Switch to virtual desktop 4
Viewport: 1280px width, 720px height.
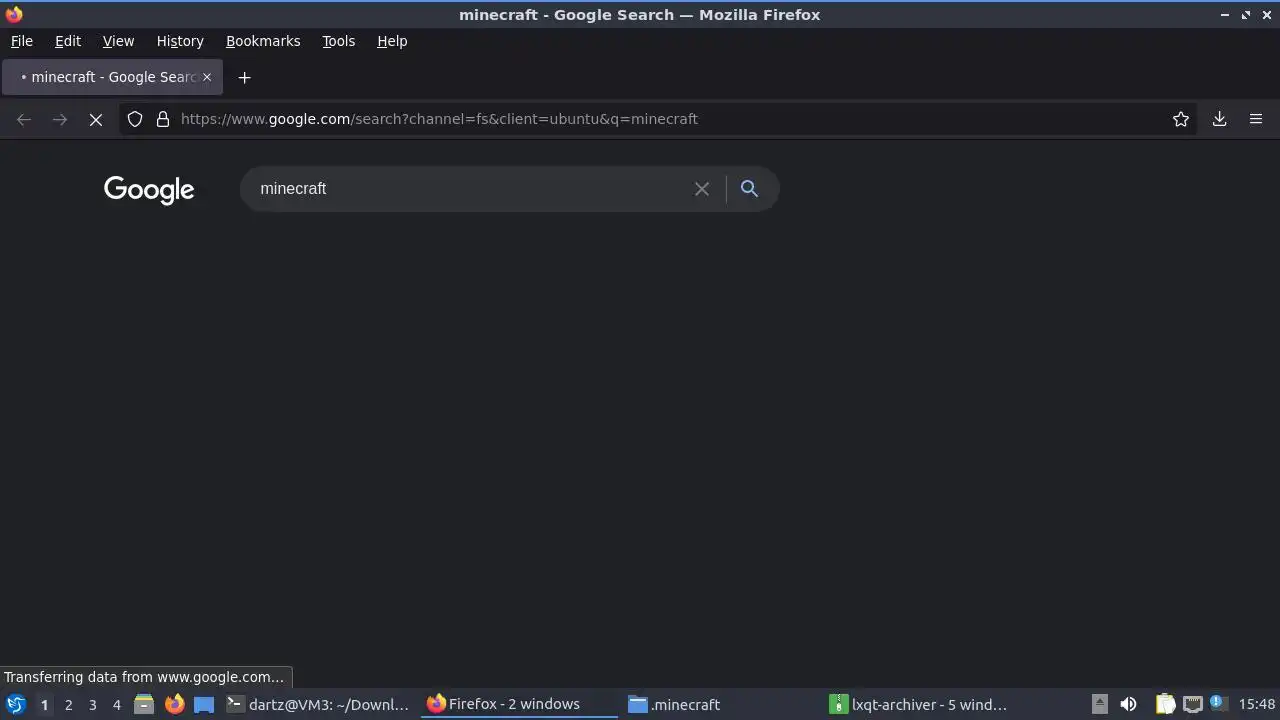coord(116,705)
